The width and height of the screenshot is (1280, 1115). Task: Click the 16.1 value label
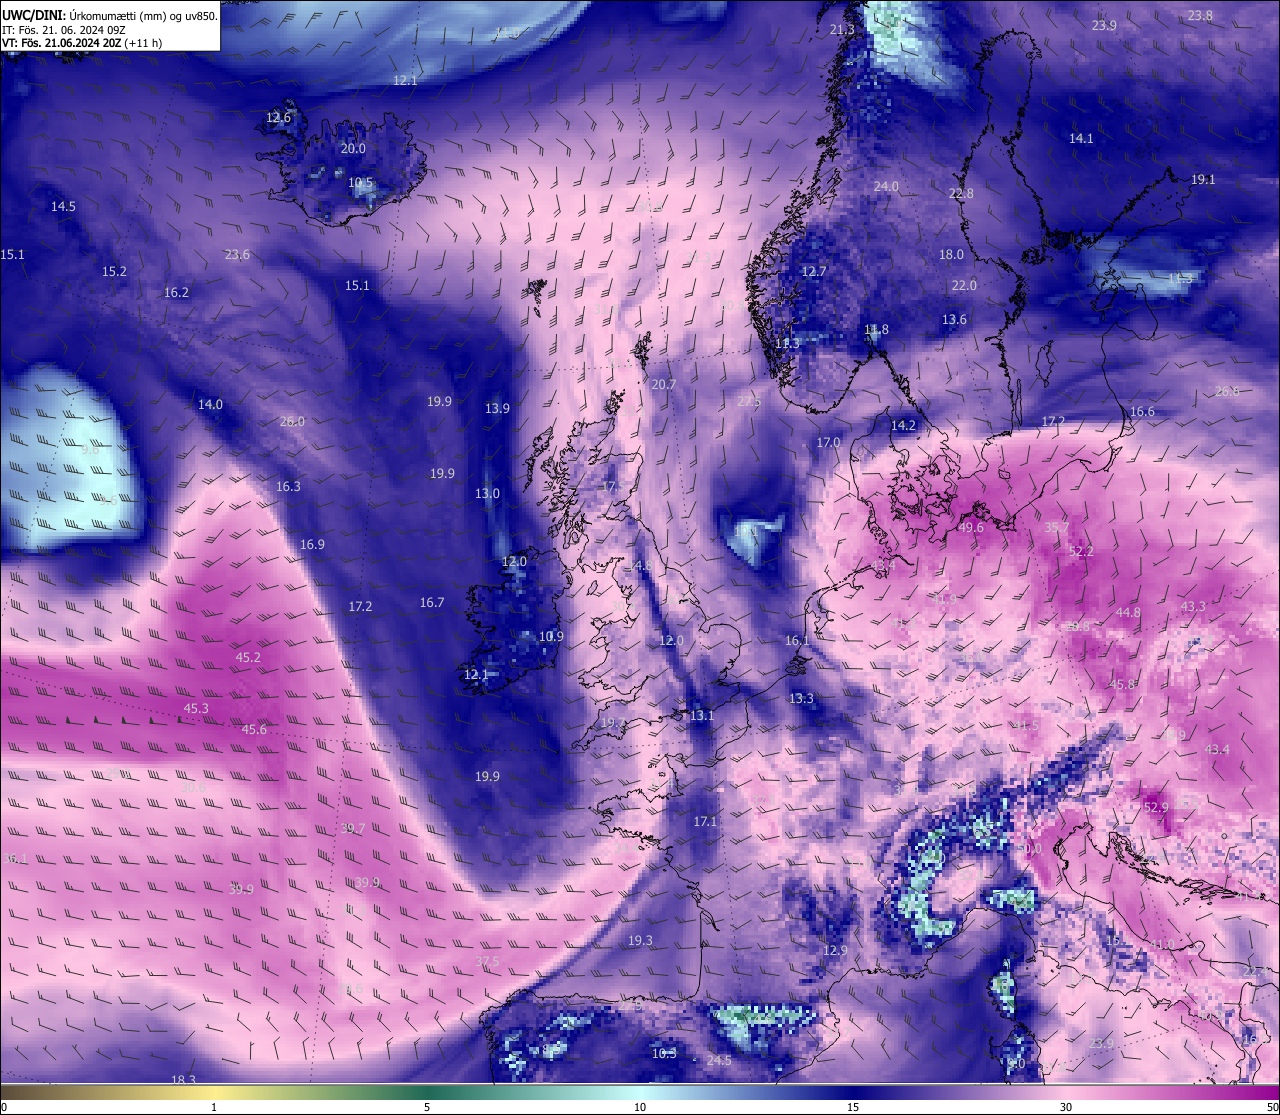pyautogui.click(x=797, y=641)
